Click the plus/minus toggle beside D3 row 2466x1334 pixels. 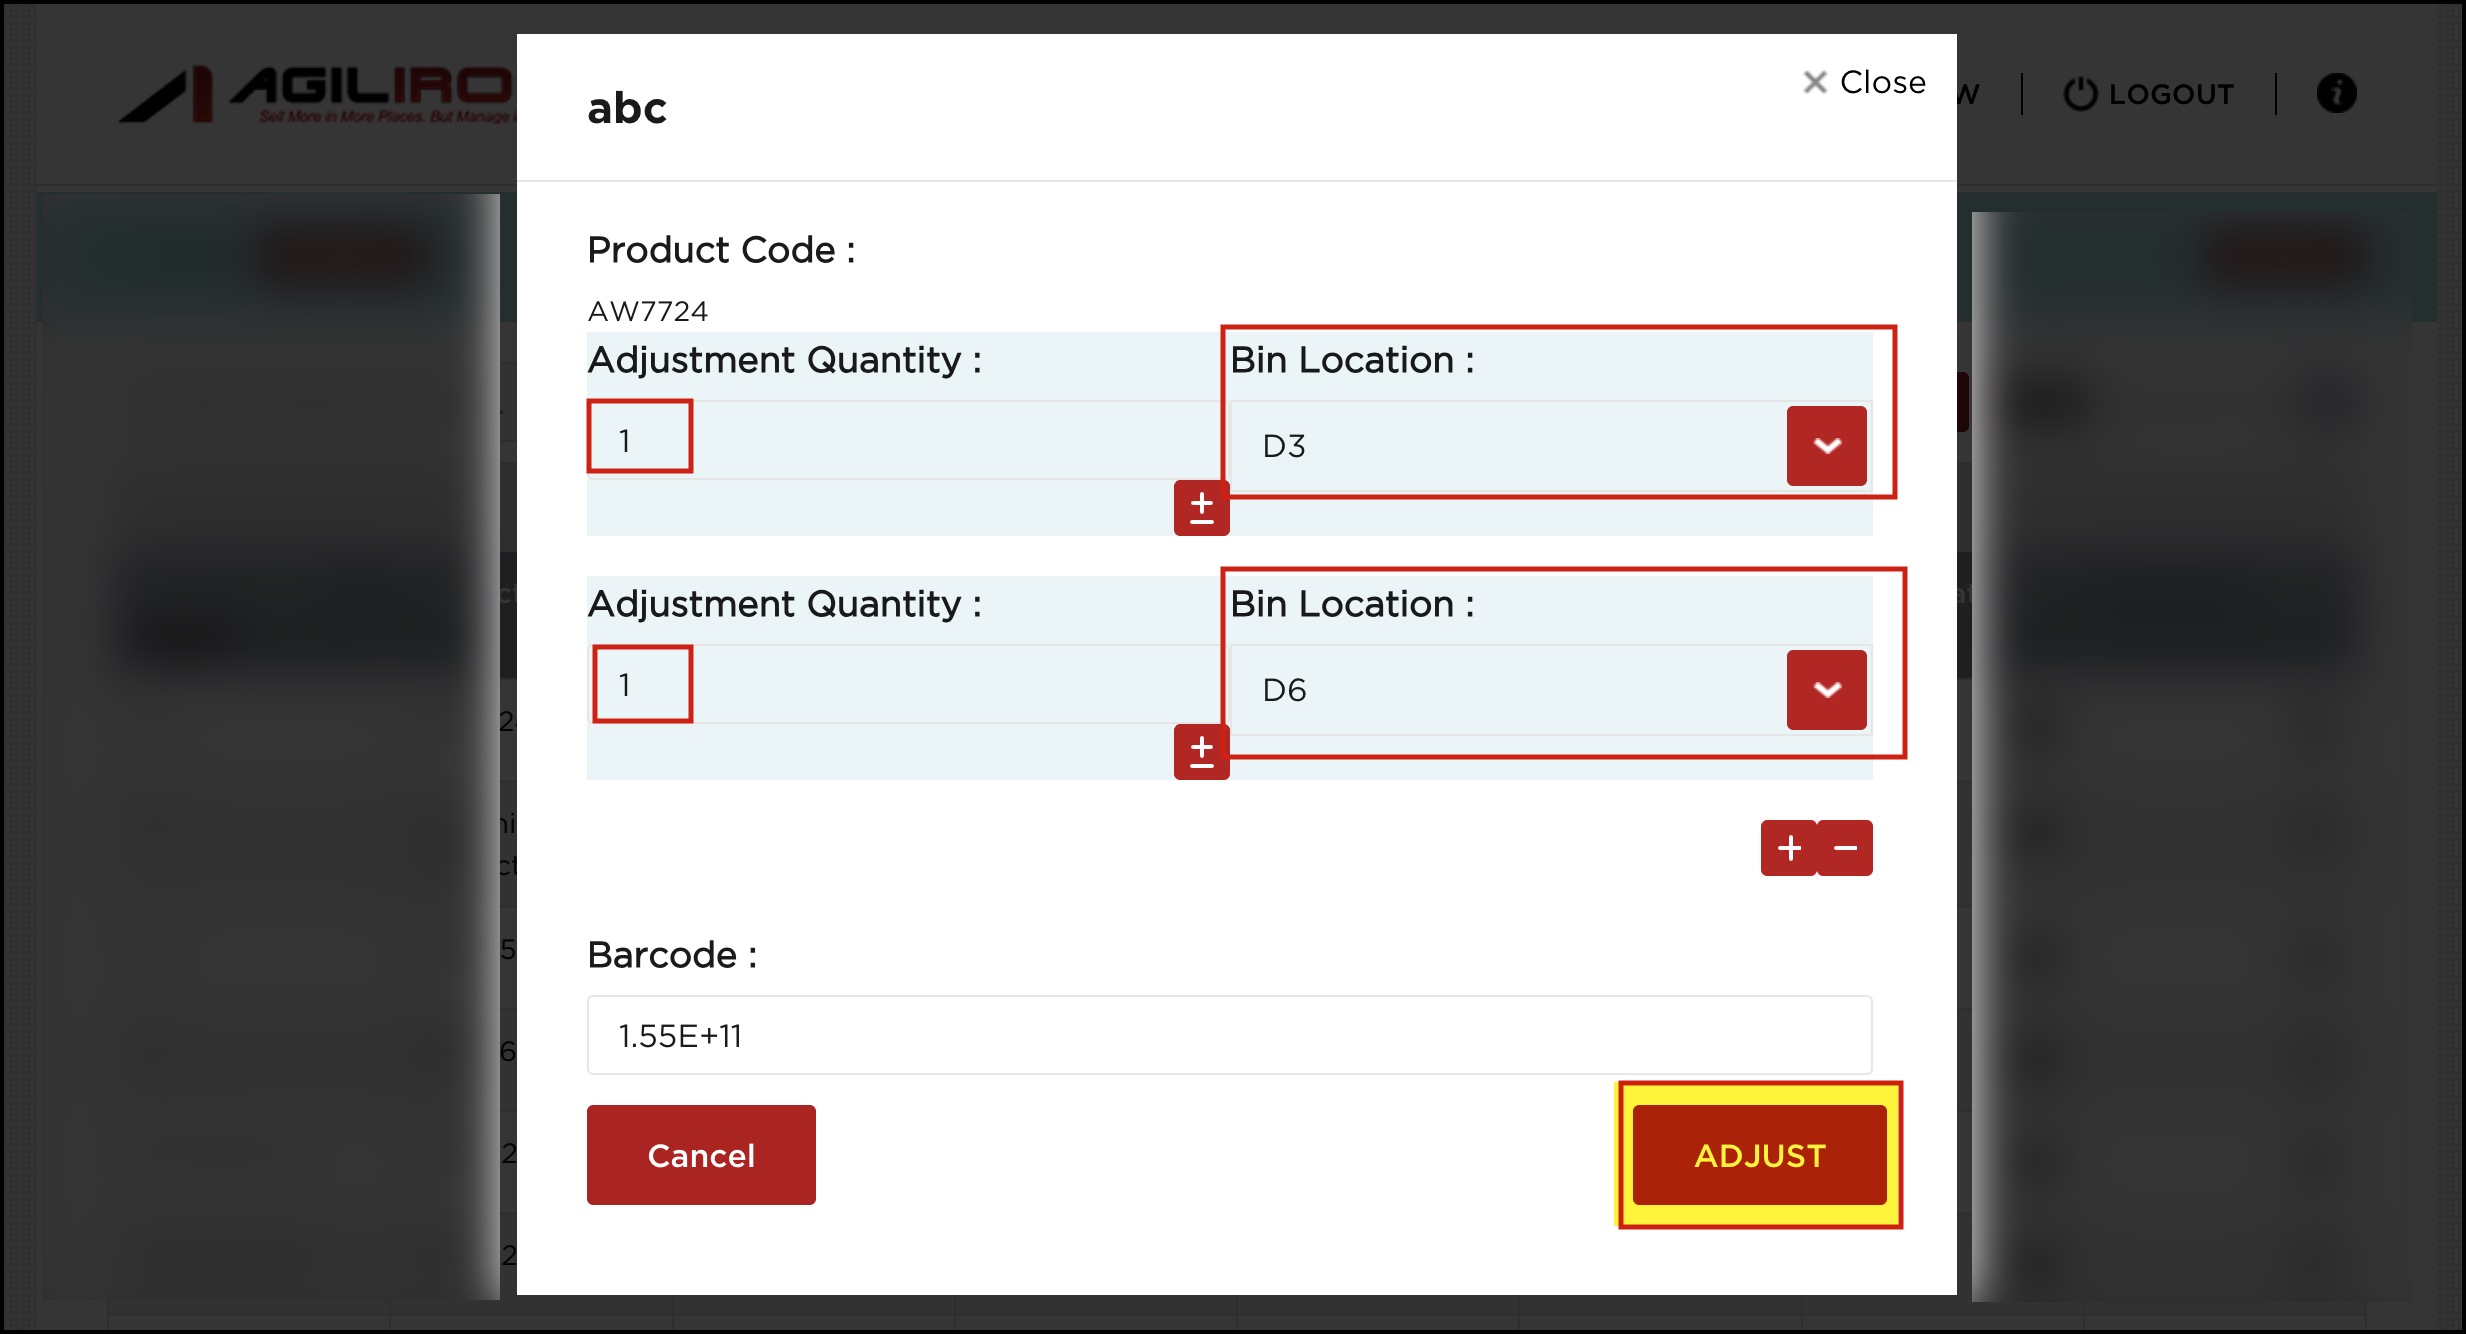(x=1201, y=508)
